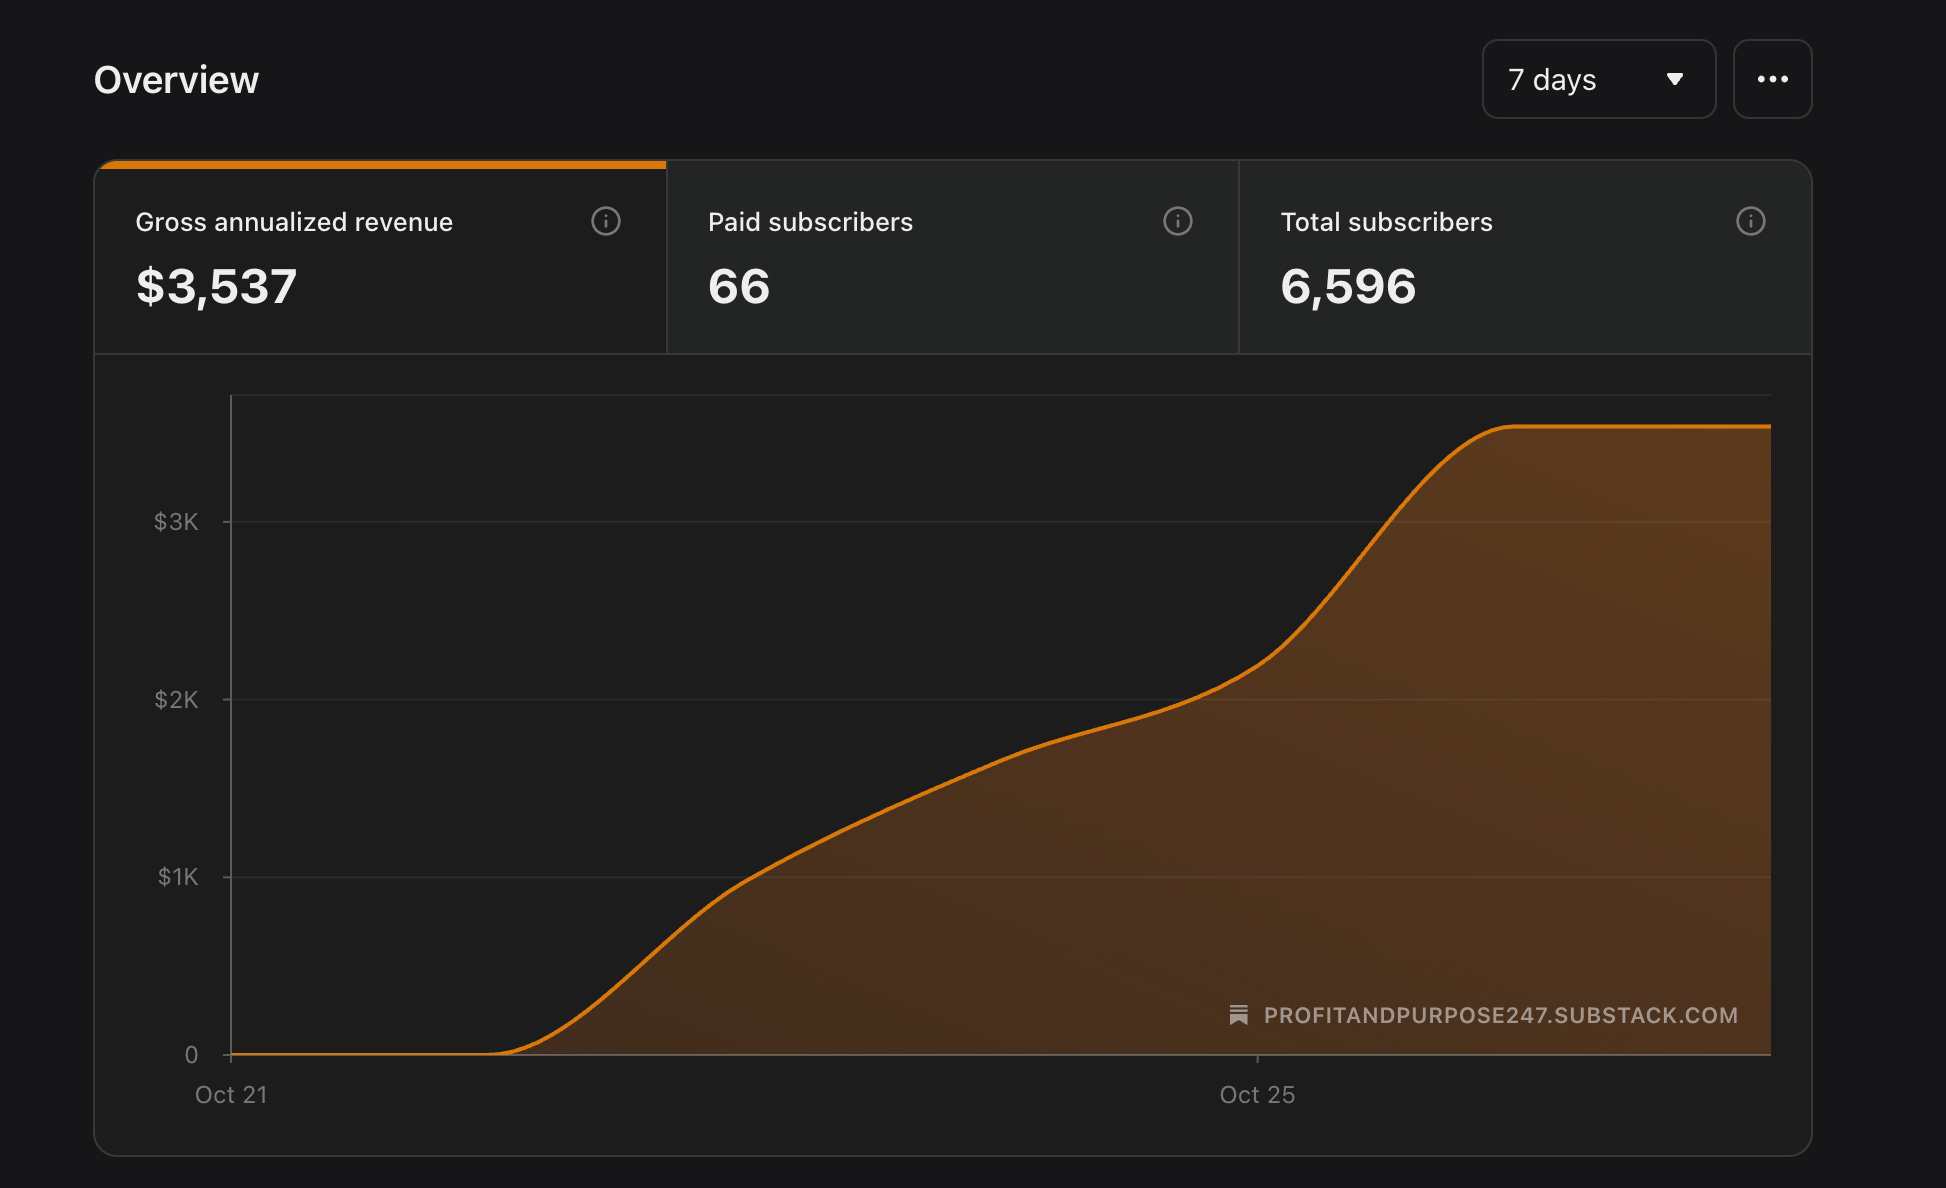Select the Gross annualized revenue tab
Viewport: 1946px width, 1188px height.
click(381, 257)
